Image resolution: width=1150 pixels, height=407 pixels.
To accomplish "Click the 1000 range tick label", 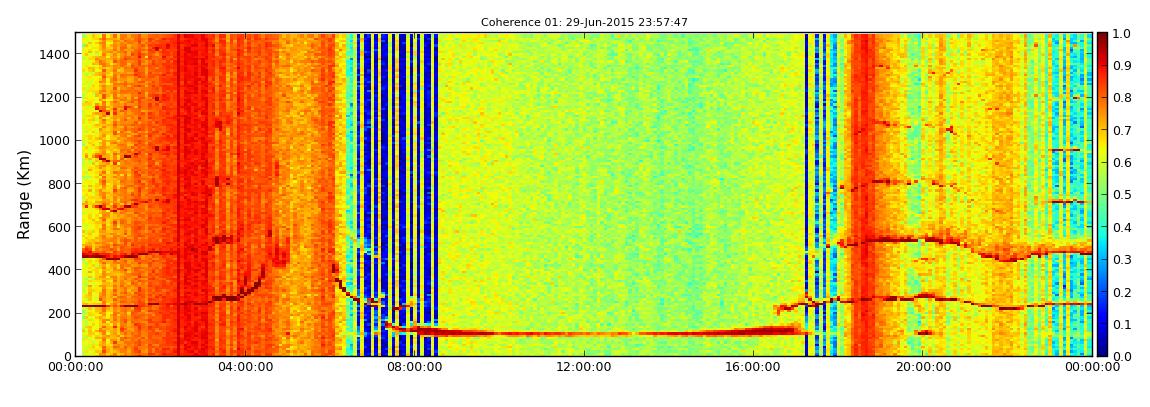I will click(56, 141).
